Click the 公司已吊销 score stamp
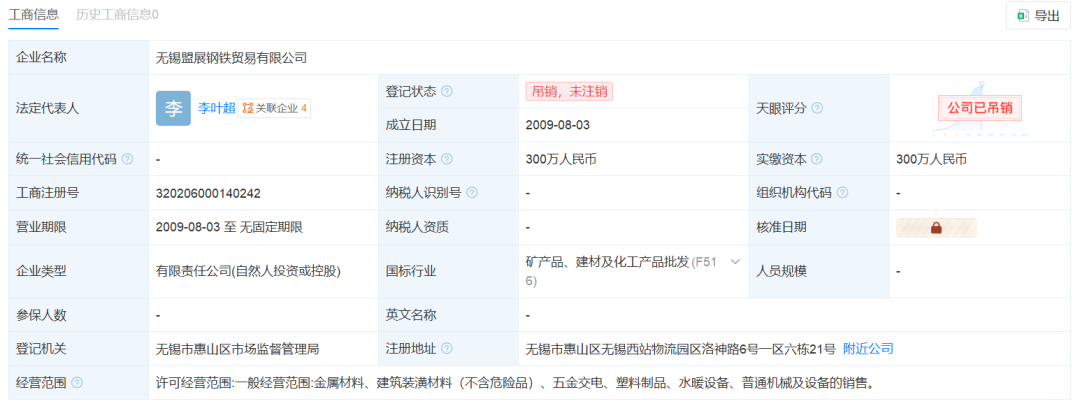The width and height of the screenshot is (1080, 406). 980,108
